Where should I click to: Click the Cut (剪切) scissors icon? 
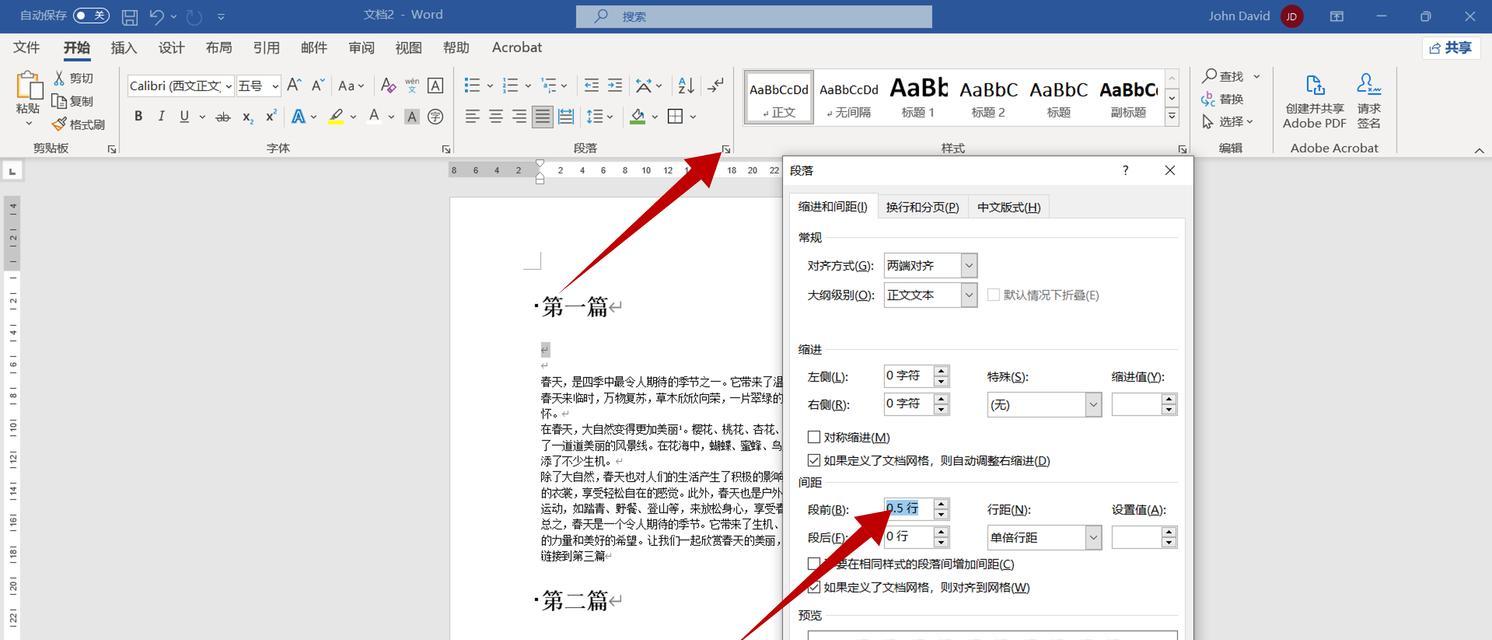59,78
